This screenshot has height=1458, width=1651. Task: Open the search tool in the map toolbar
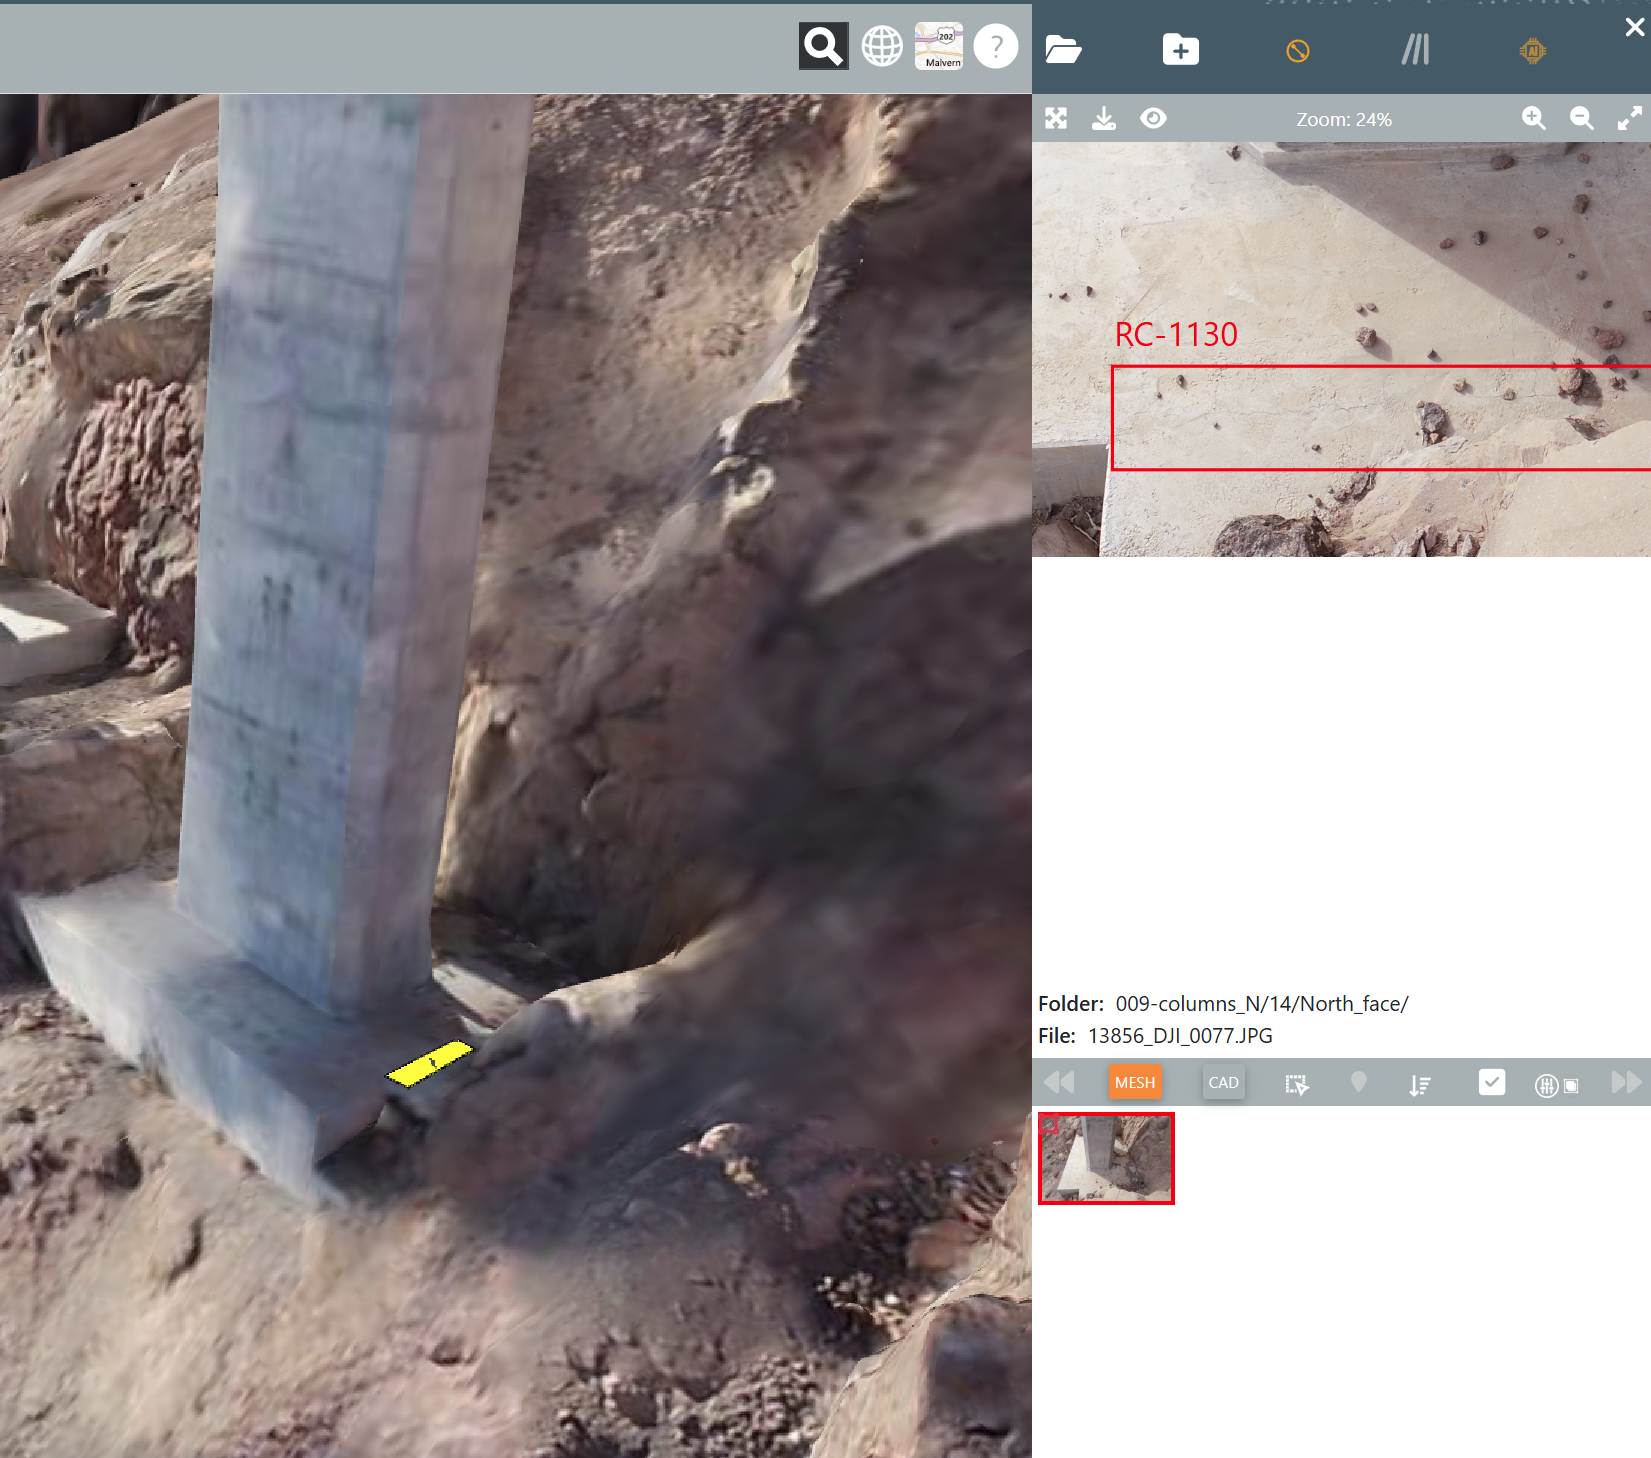click(x=823, y=46)
